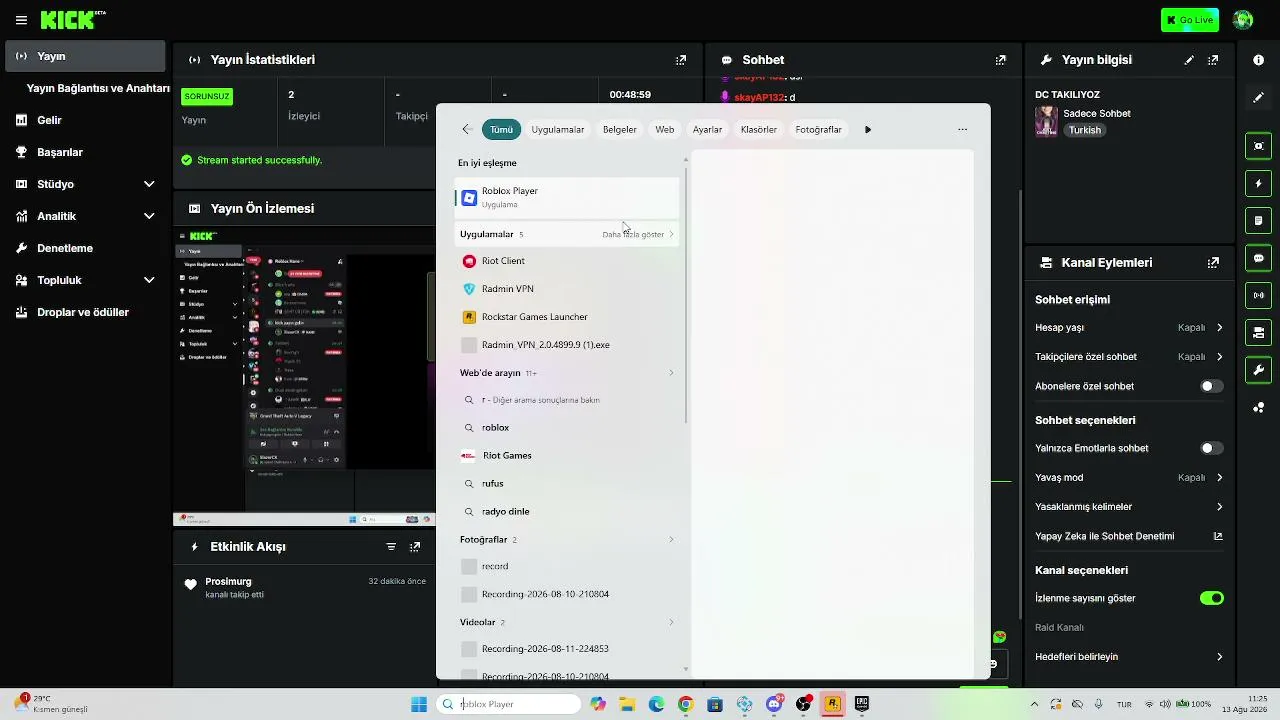Expand Web'de arayın search section

pos(671,373)
